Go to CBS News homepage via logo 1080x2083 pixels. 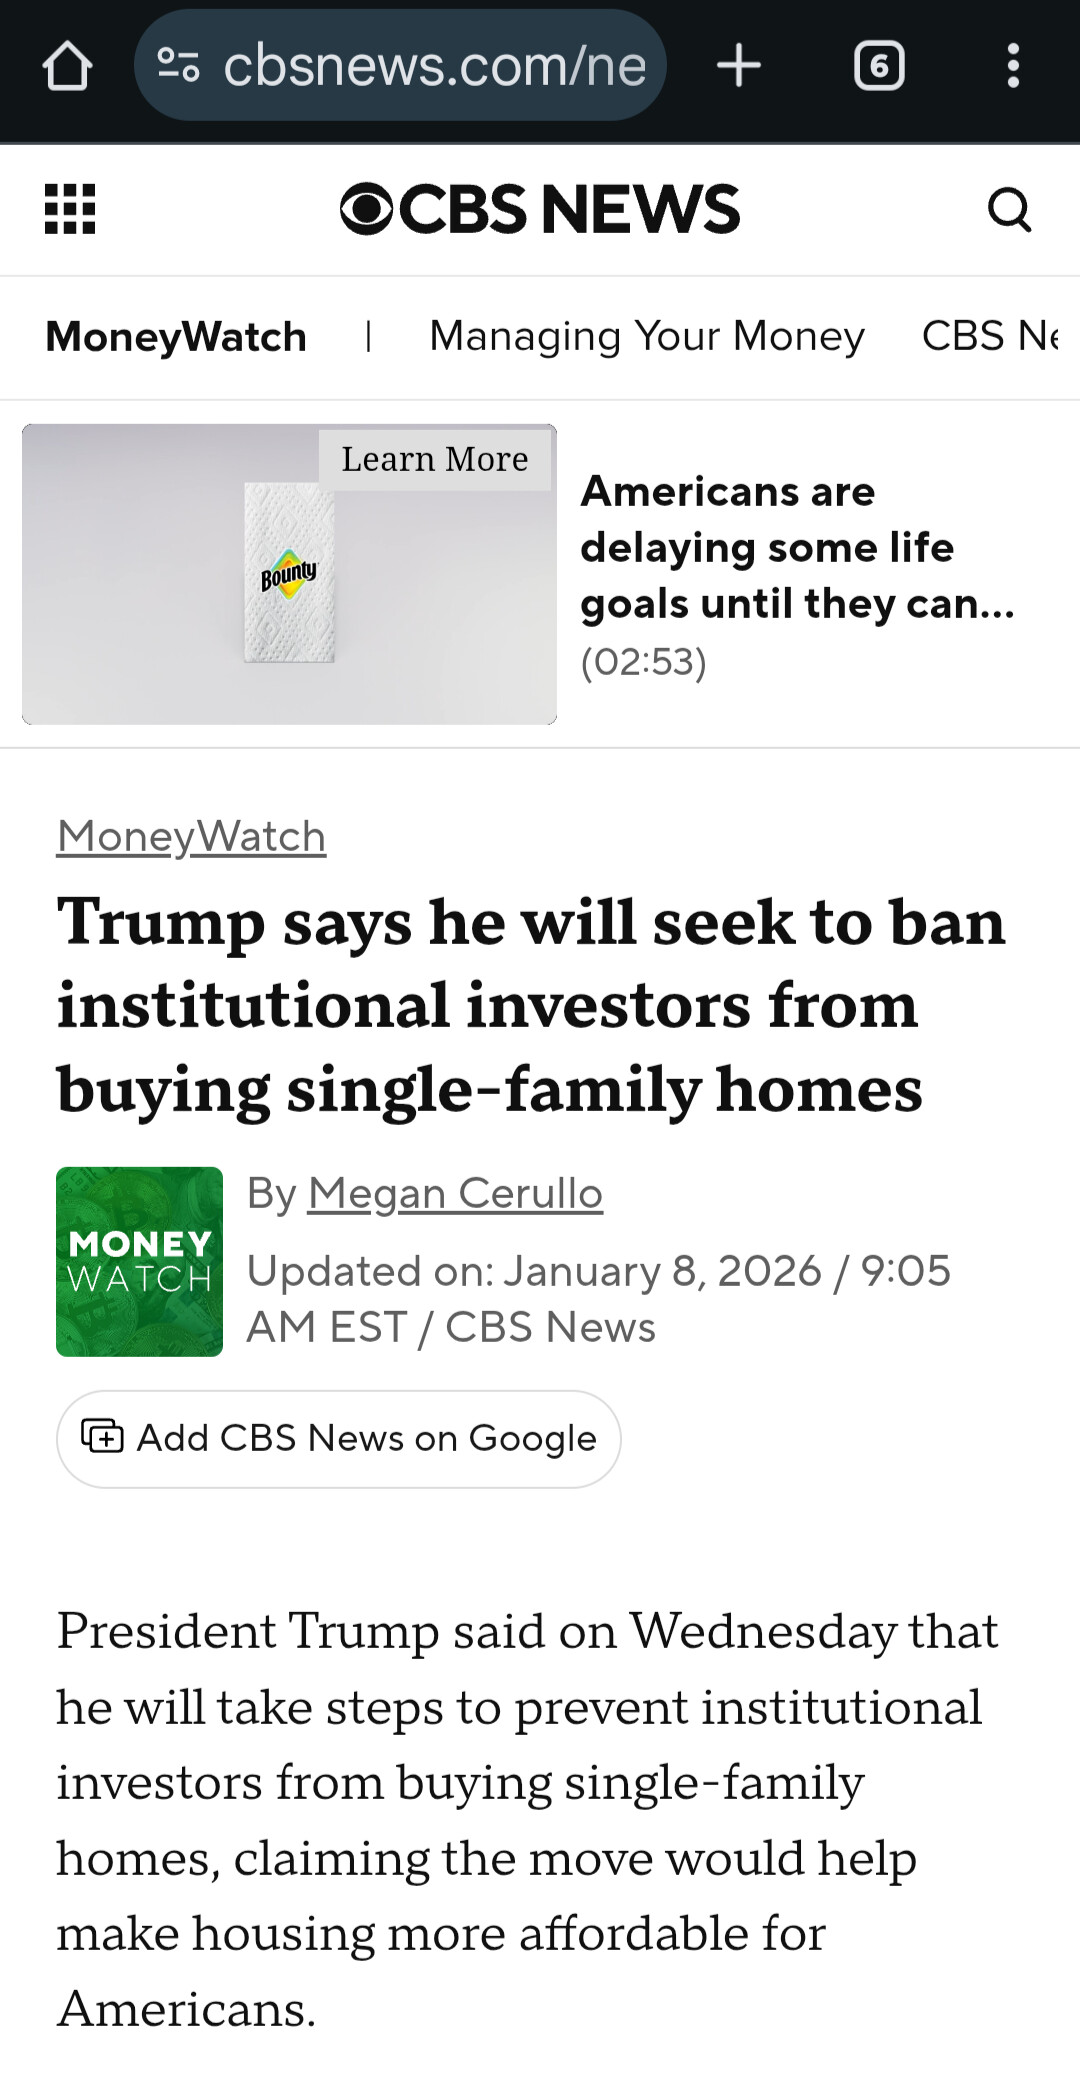tap(540, 209)
